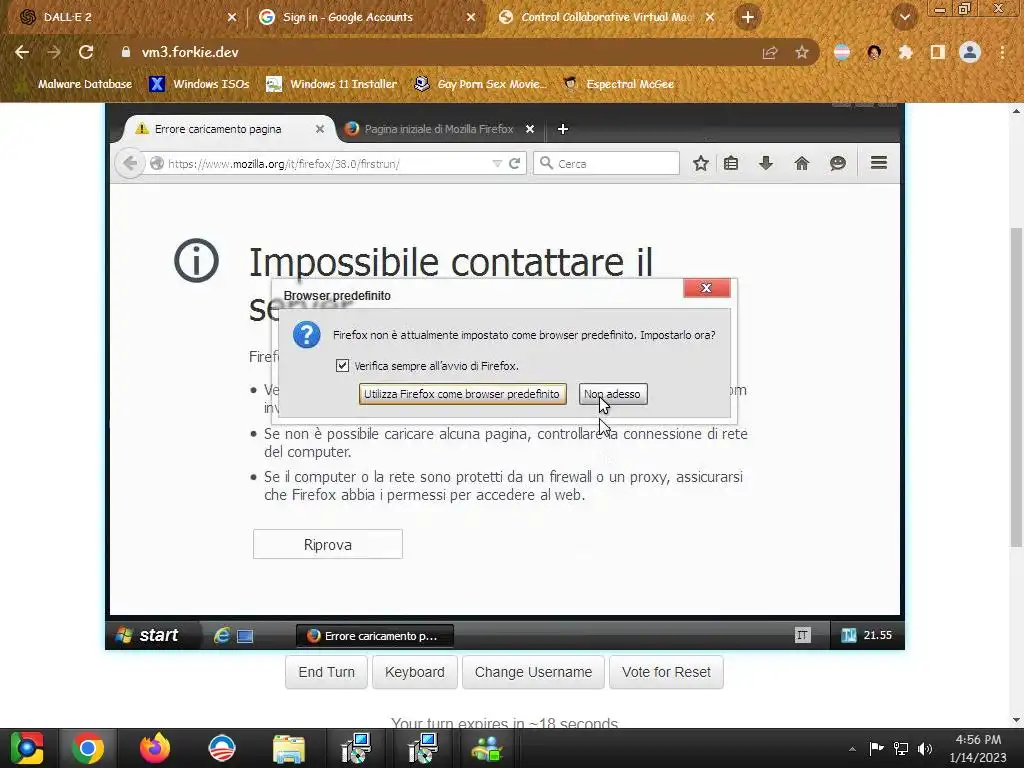This screenshot has width=1024, height=768.
Task: Open Windows 11 Installer bookmark
Action: click(x=332, y=84)
